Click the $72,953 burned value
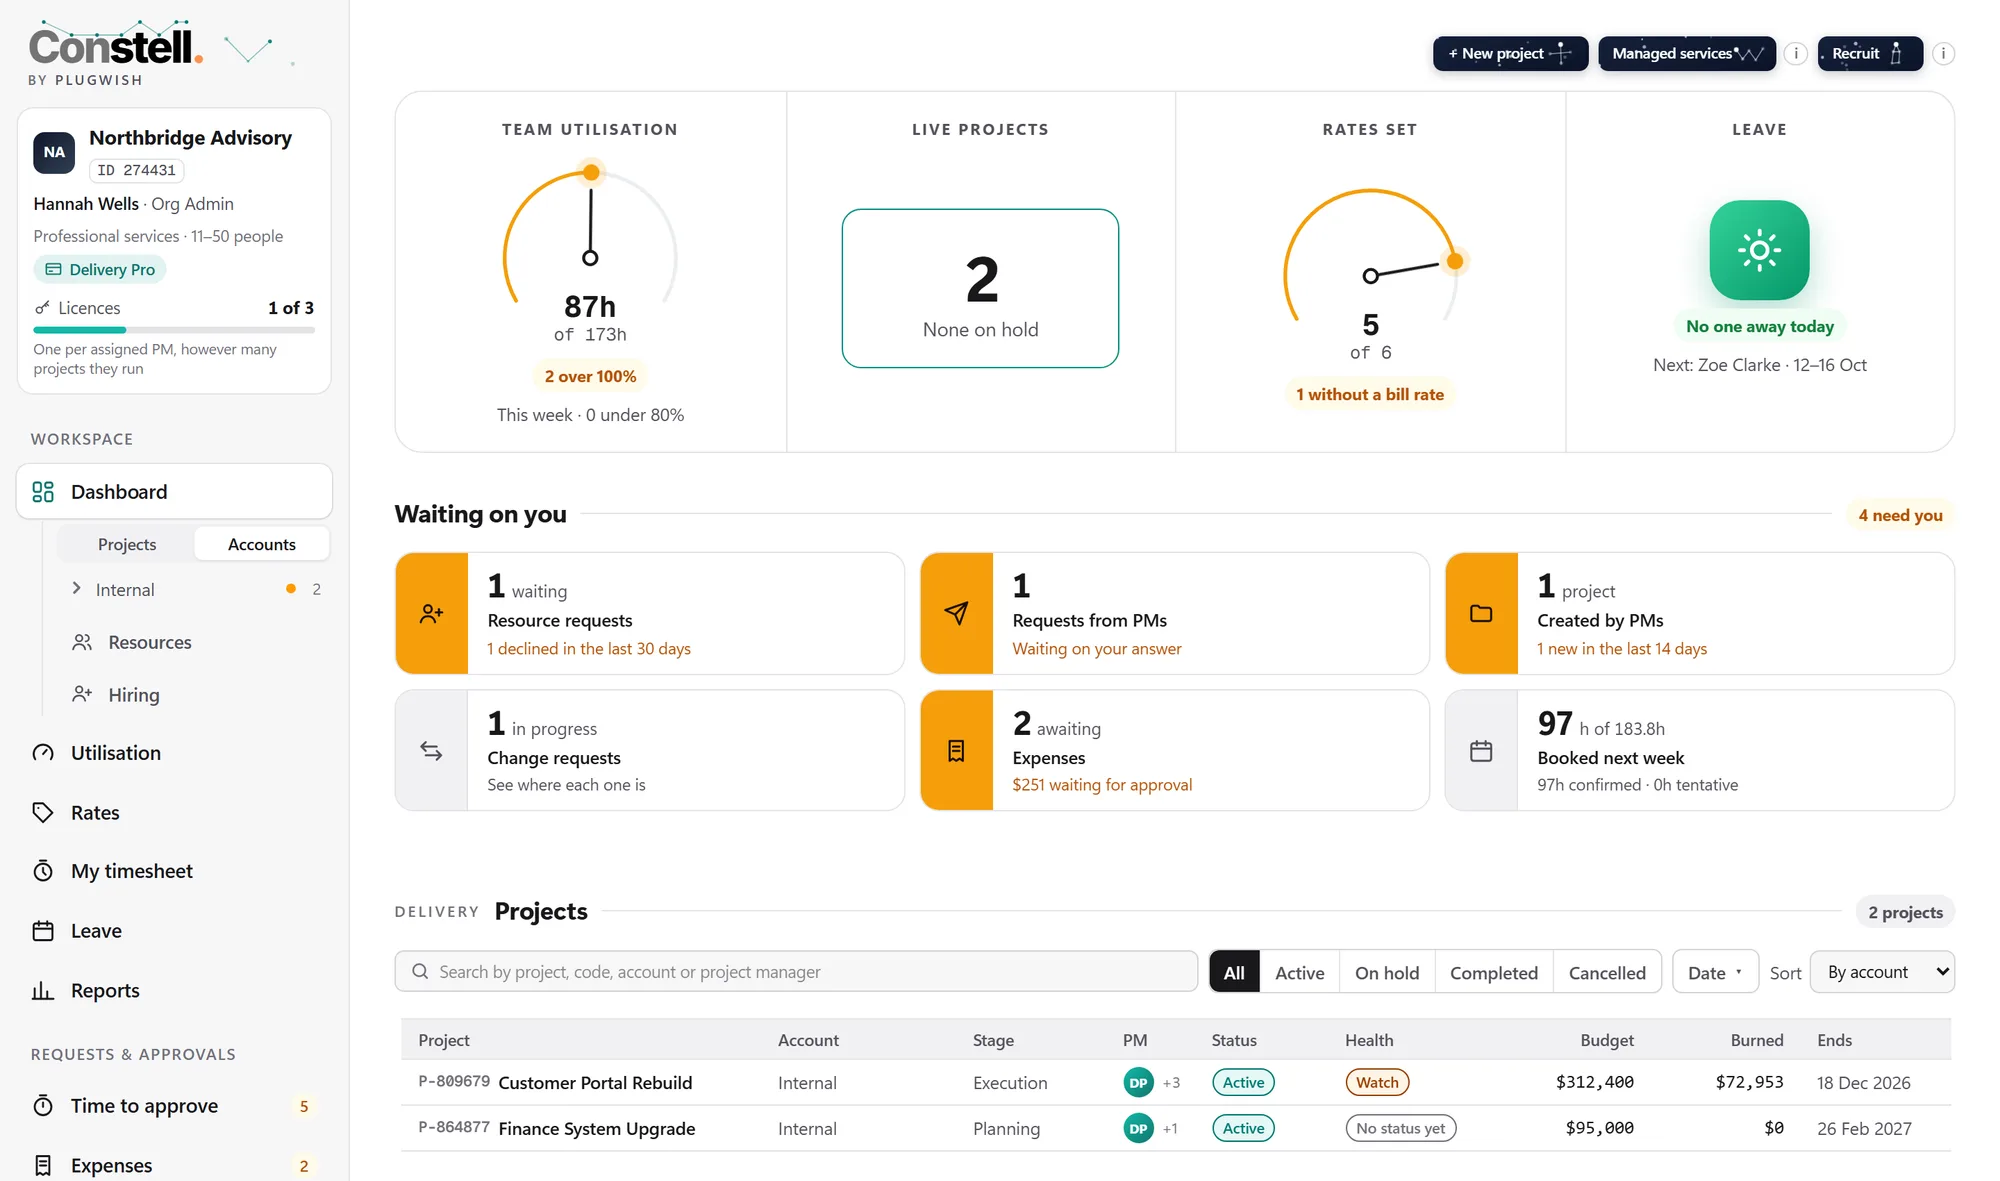2000x1181 pixels. pyautogui.click(x=1749, y=1082)
